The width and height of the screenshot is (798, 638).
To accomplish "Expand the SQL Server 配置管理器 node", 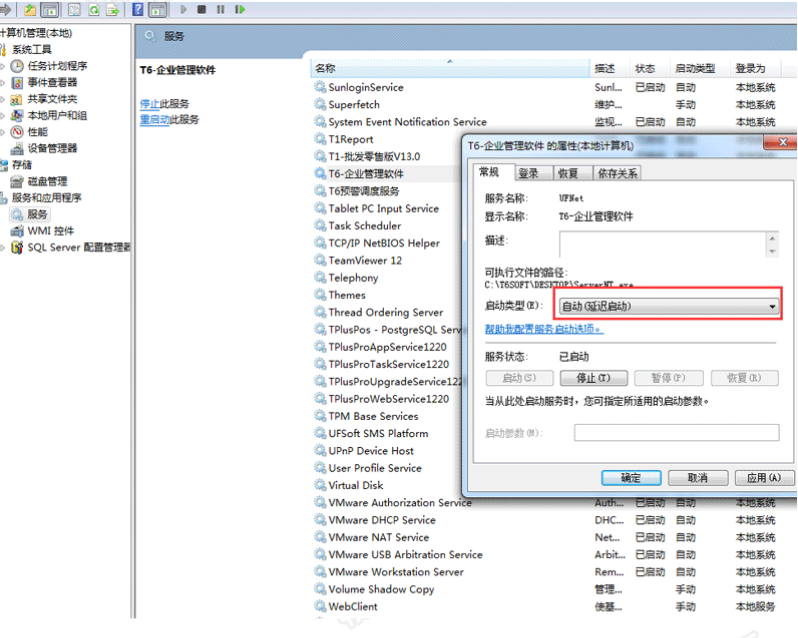I will [x=3, y=248].
